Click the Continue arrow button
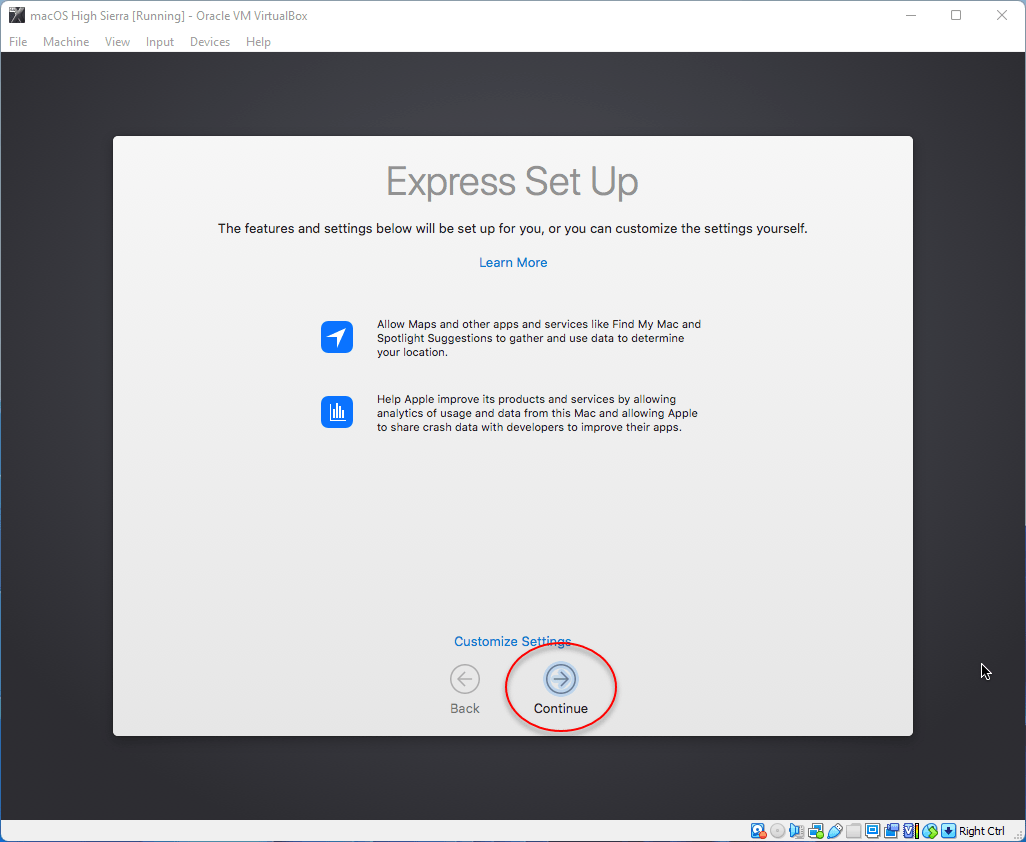 pyautogui.click(x=561, y=679)
